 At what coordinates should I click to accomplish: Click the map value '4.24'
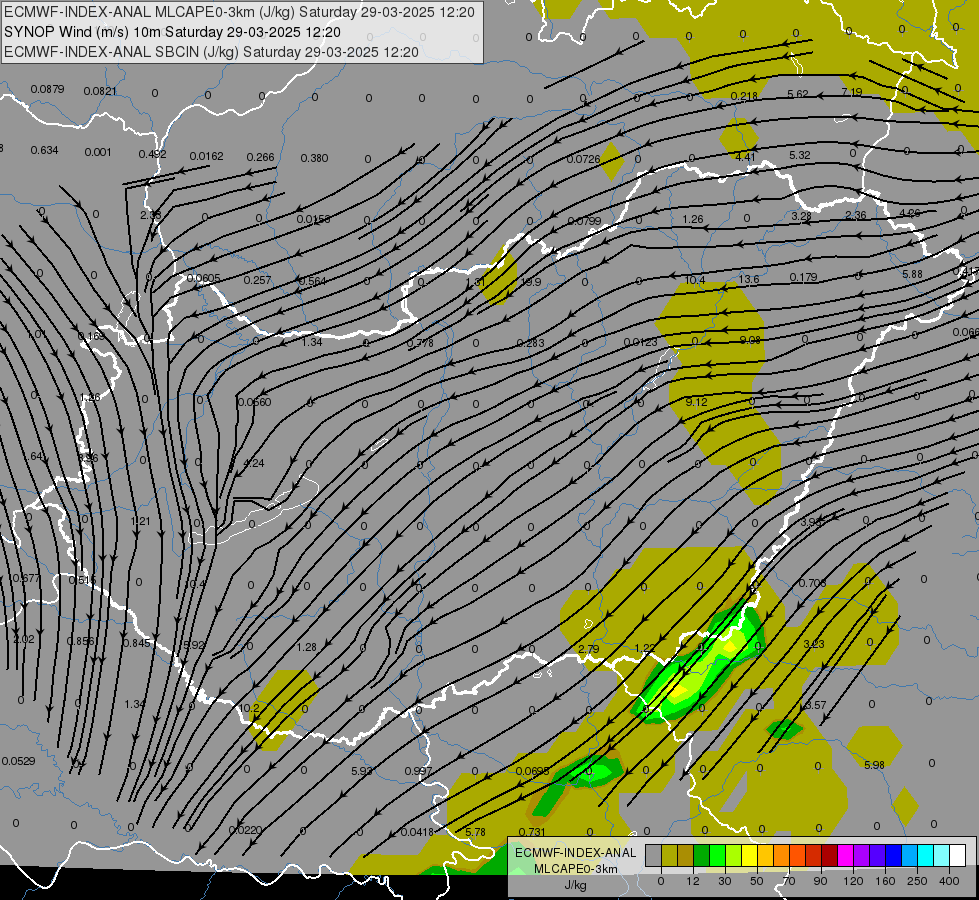tap(253, 463)
